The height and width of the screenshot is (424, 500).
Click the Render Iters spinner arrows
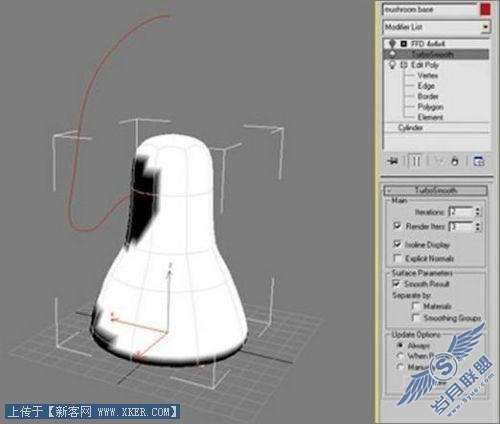tap(478, 227)
